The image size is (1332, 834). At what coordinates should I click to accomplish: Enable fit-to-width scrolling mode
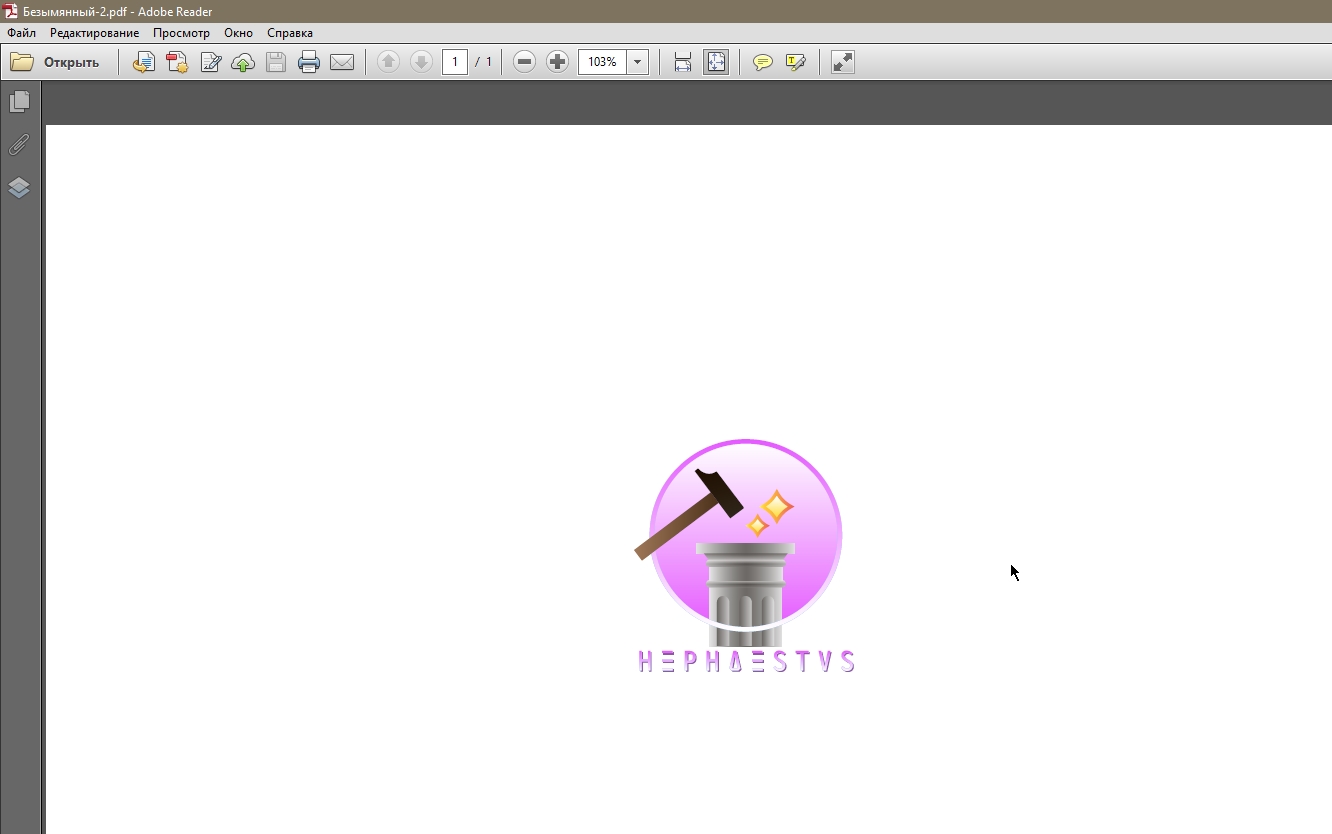point(683,62)
